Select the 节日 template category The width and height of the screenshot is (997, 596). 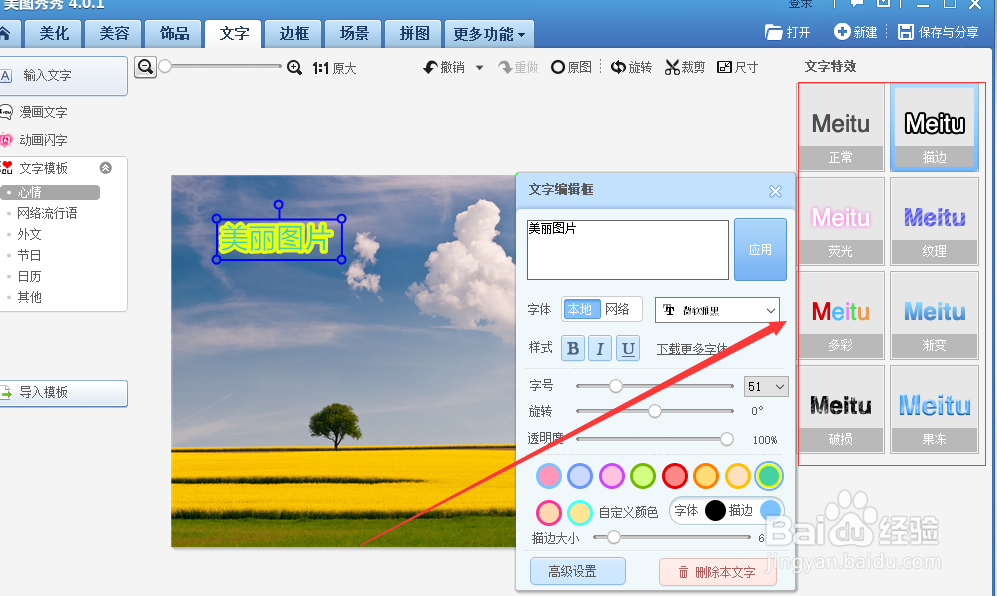[x=29, y=255]
